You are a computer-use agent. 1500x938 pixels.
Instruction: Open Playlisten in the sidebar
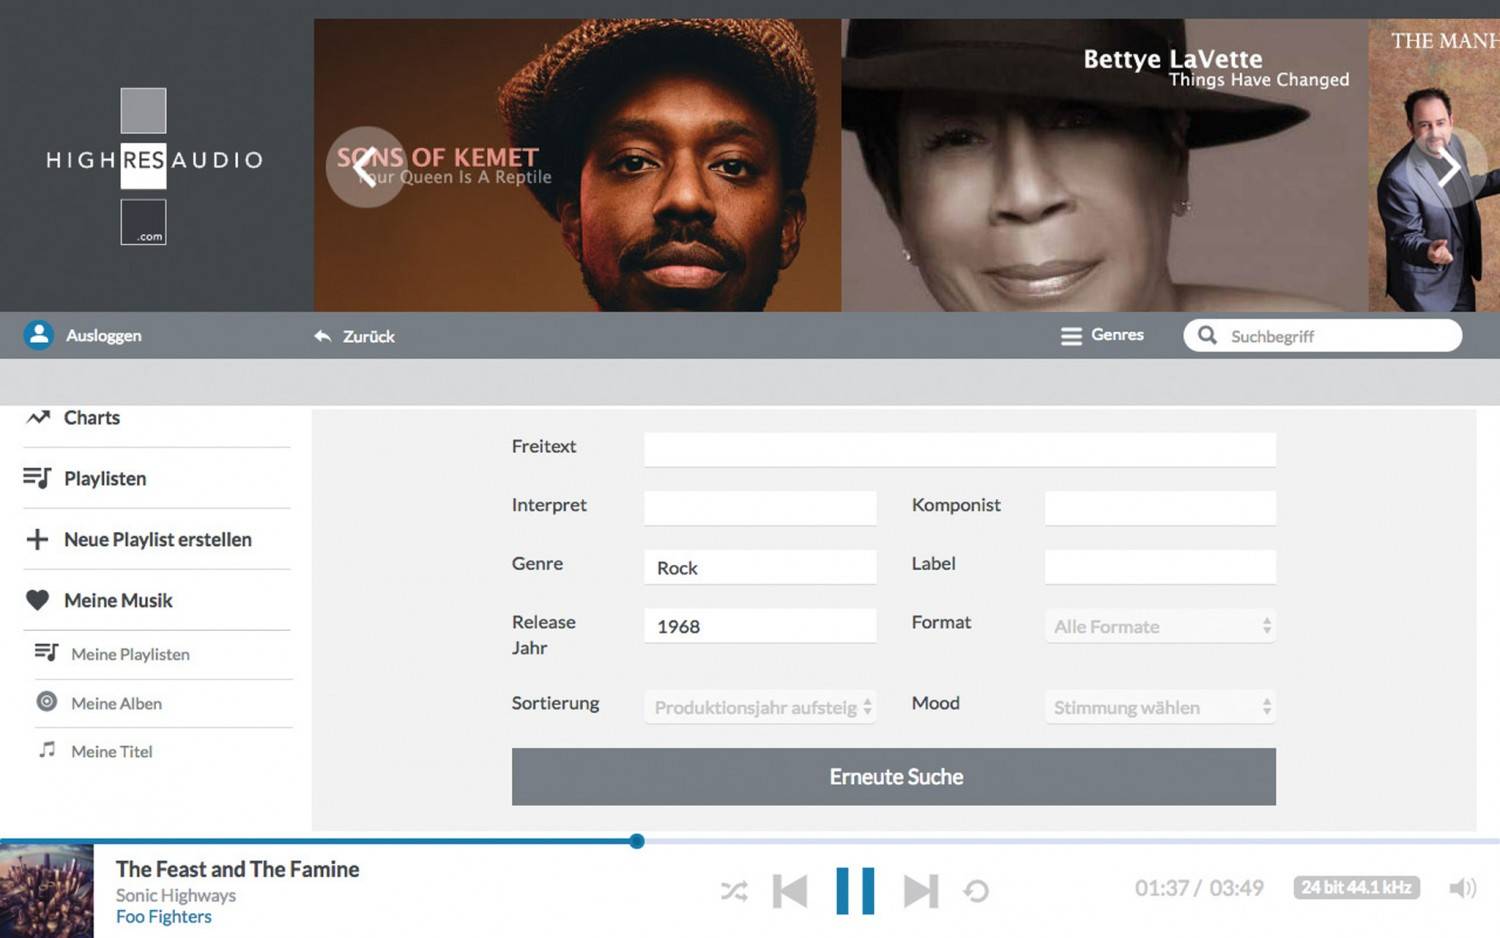pyautogui.click(x=105, y=479)
